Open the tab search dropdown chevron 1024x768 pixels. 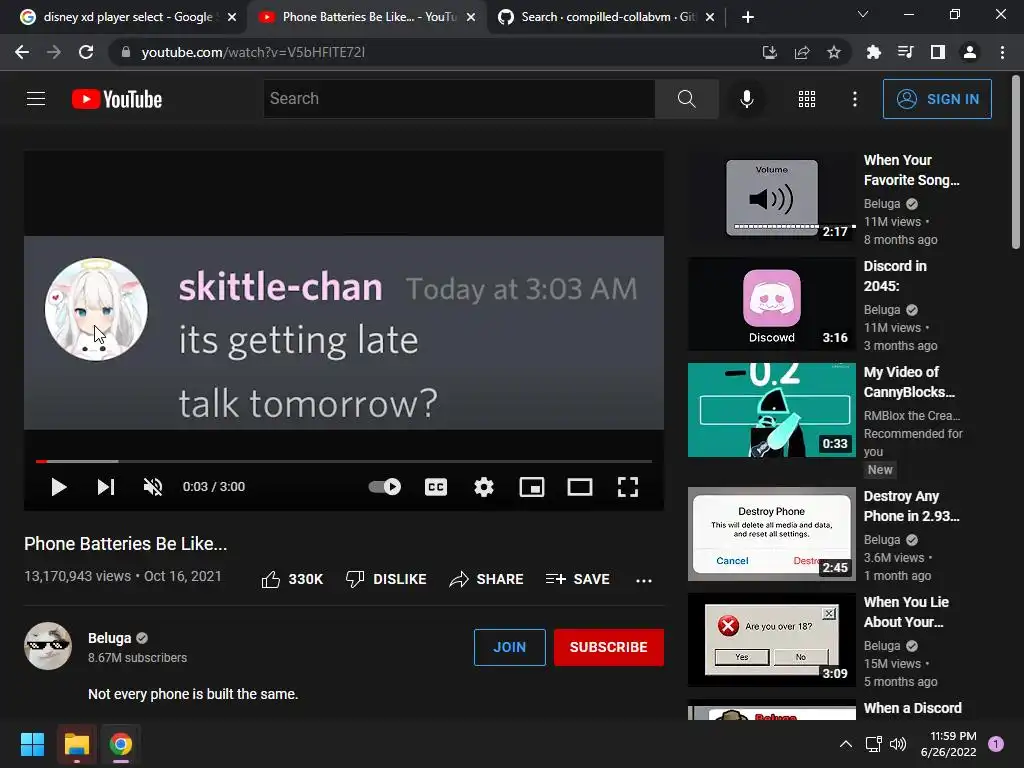coord(863,14)
